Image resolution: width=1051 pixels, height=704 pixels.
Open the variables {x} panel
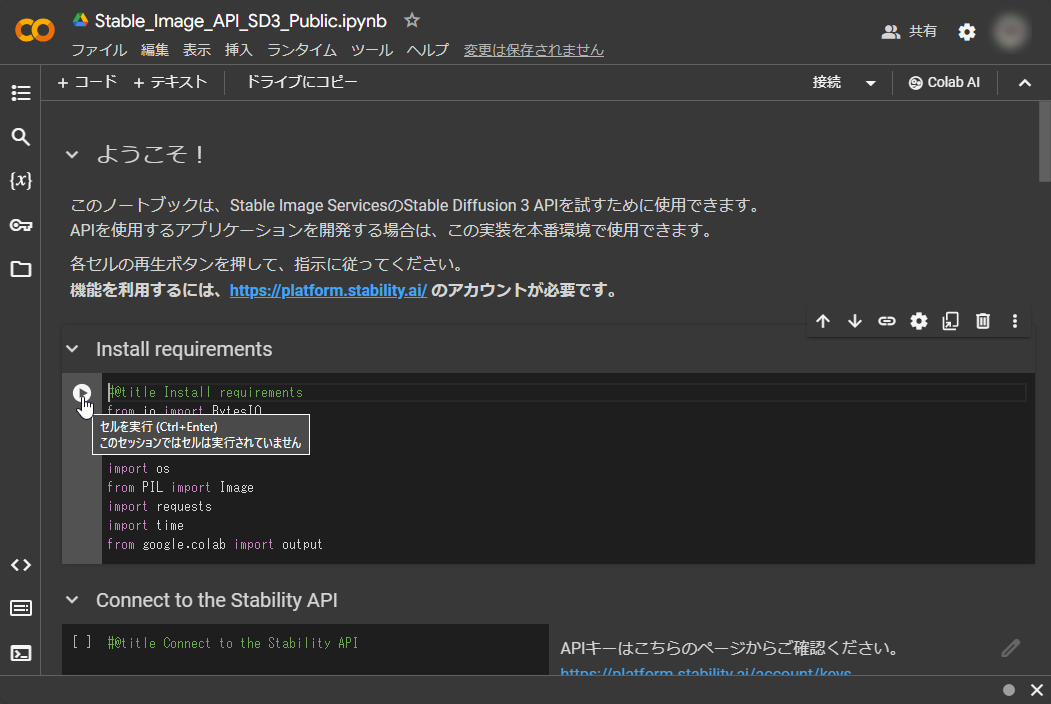coord(21,180)
